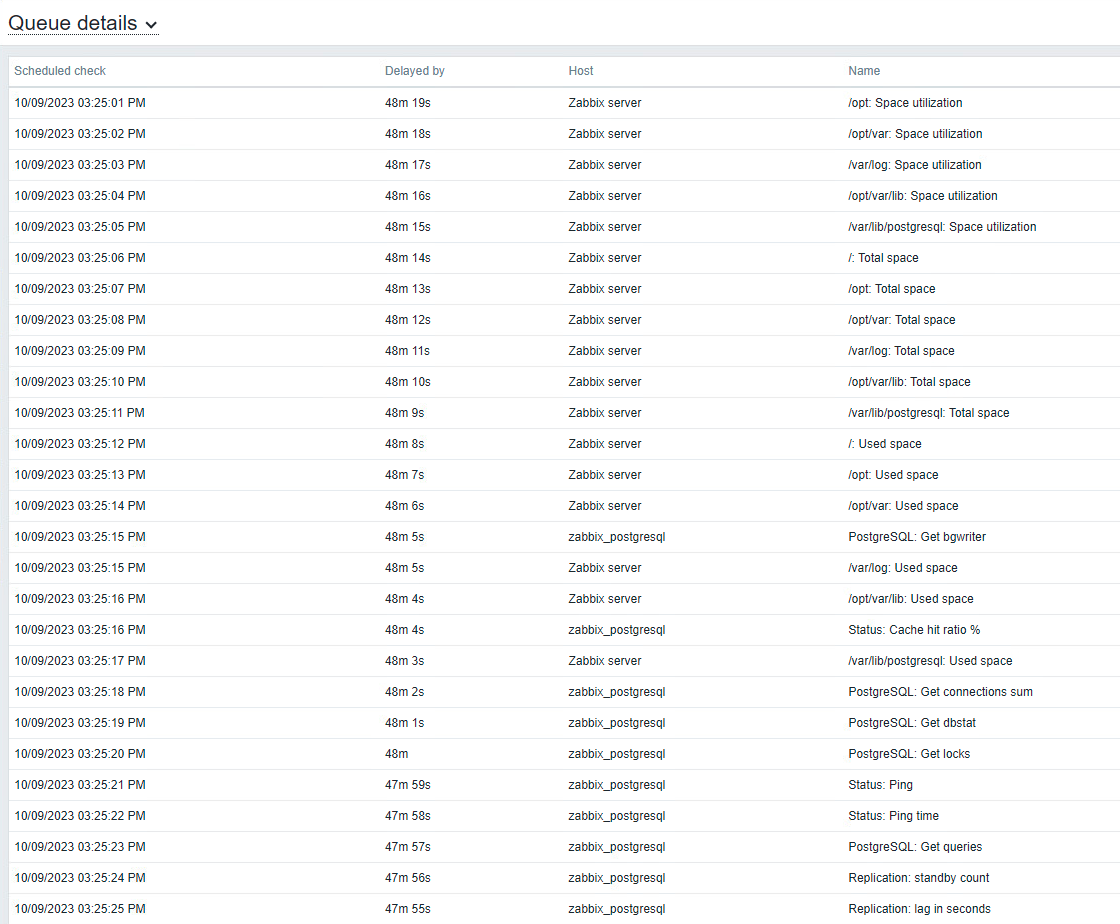Select item 'PostgreSQL: Get connections sum'
The image size is (1120, 924).
[941, 692]
